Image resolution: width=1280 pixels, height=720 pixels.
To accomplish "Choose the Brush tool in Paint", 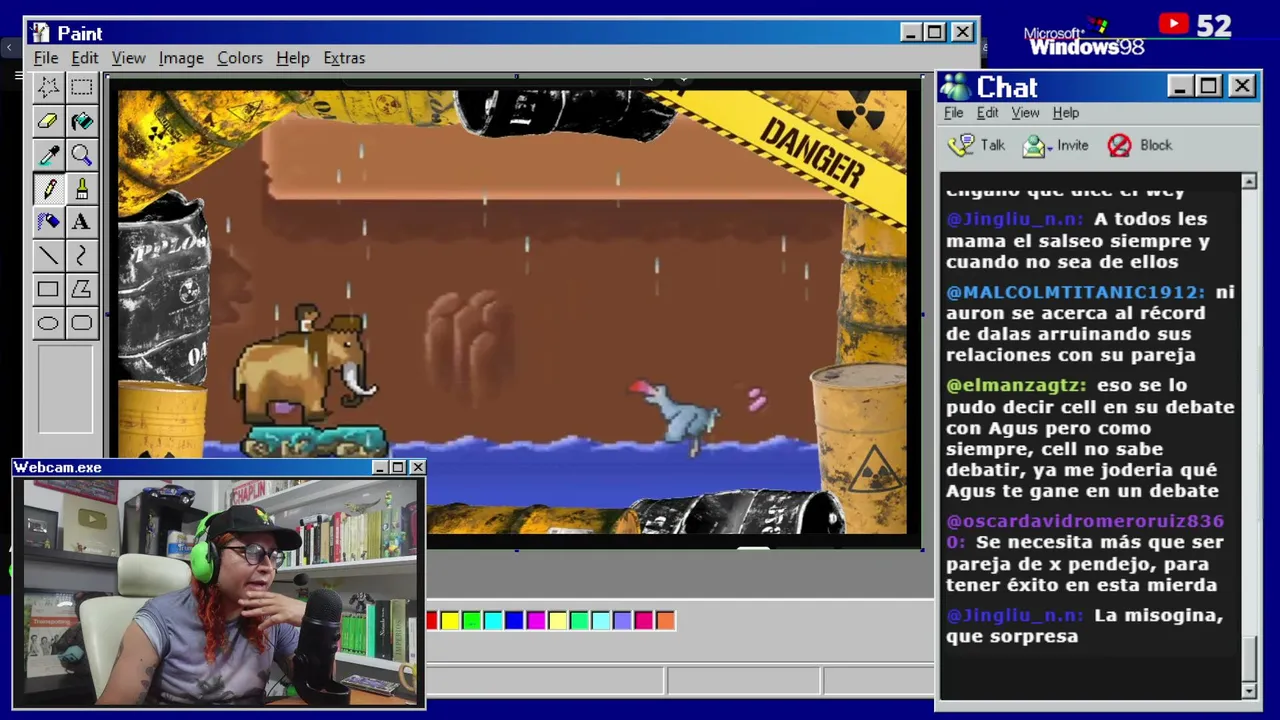I will (82, 189).
